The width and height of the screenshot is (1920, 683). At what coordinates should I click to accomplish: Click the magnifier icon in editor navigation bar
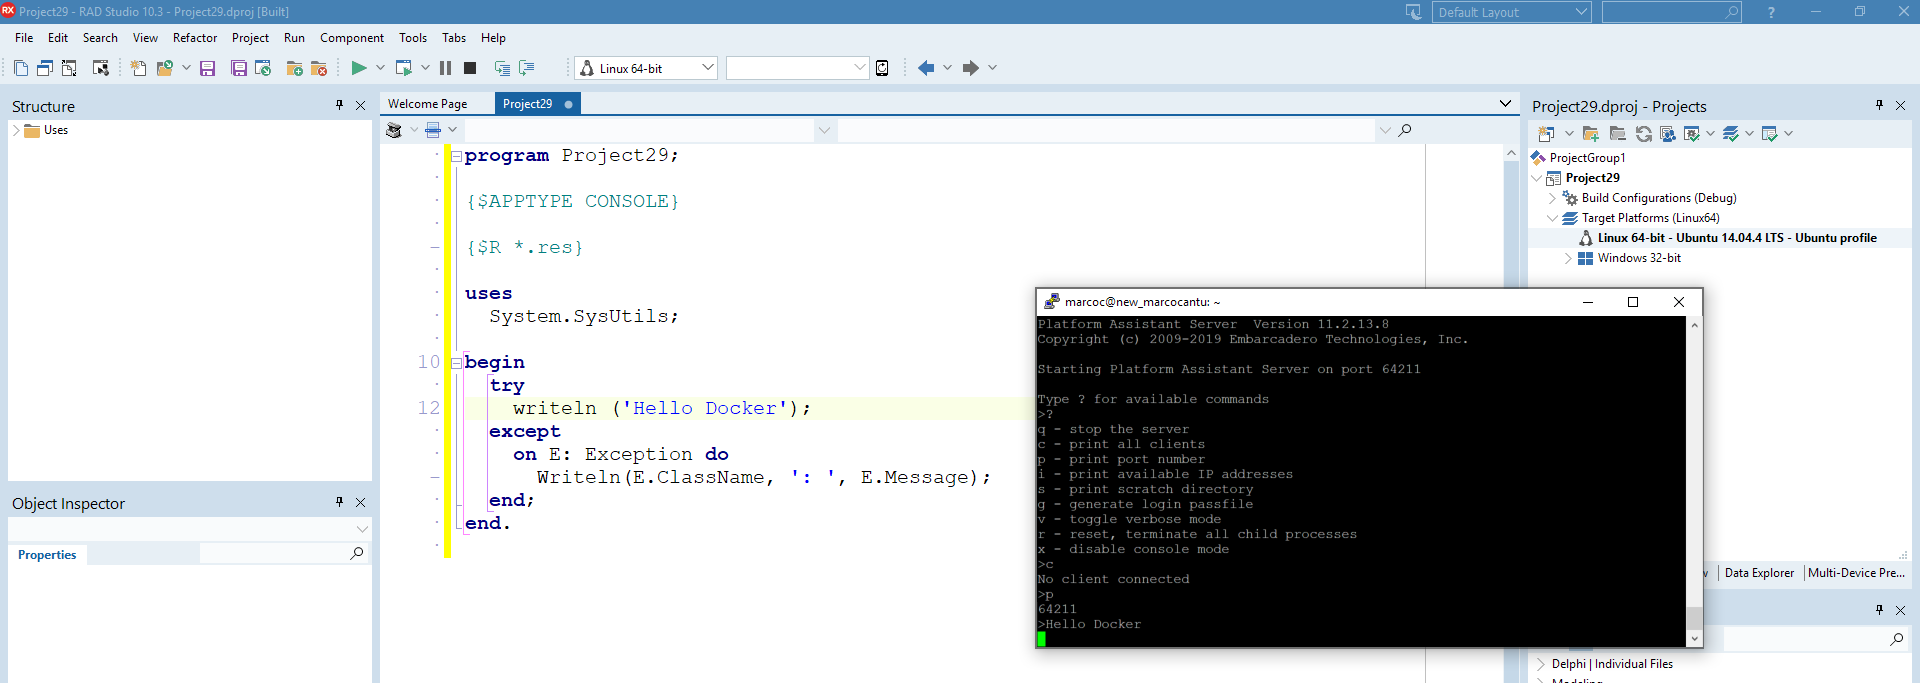(1405, 130)
